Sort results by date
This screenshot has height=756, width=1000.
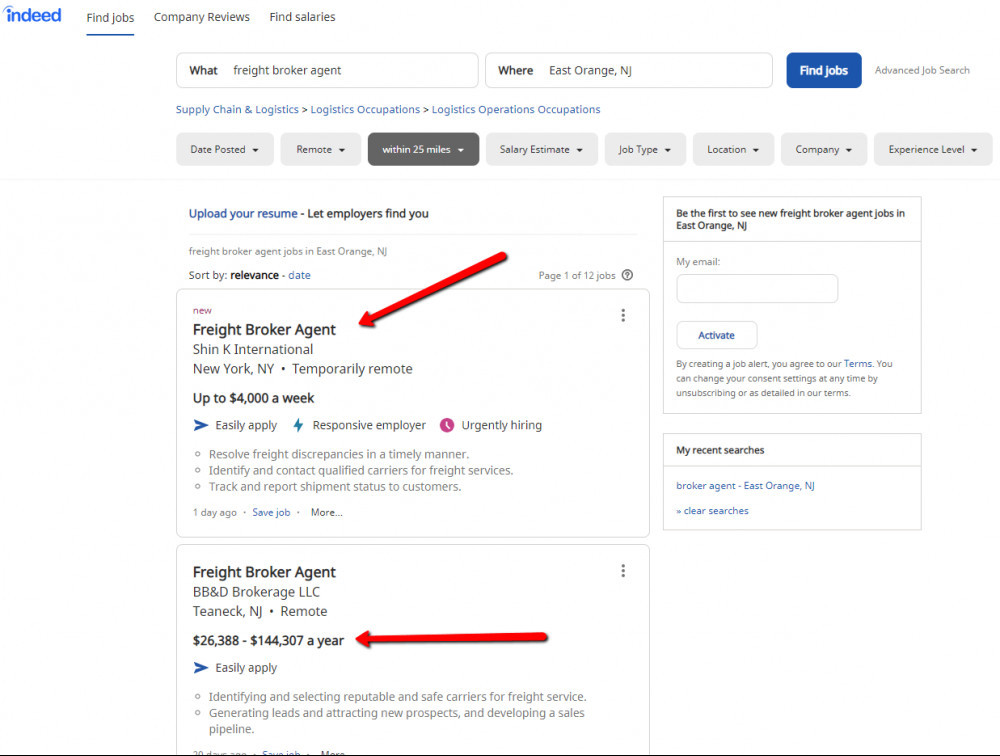[x=299, y=275]
